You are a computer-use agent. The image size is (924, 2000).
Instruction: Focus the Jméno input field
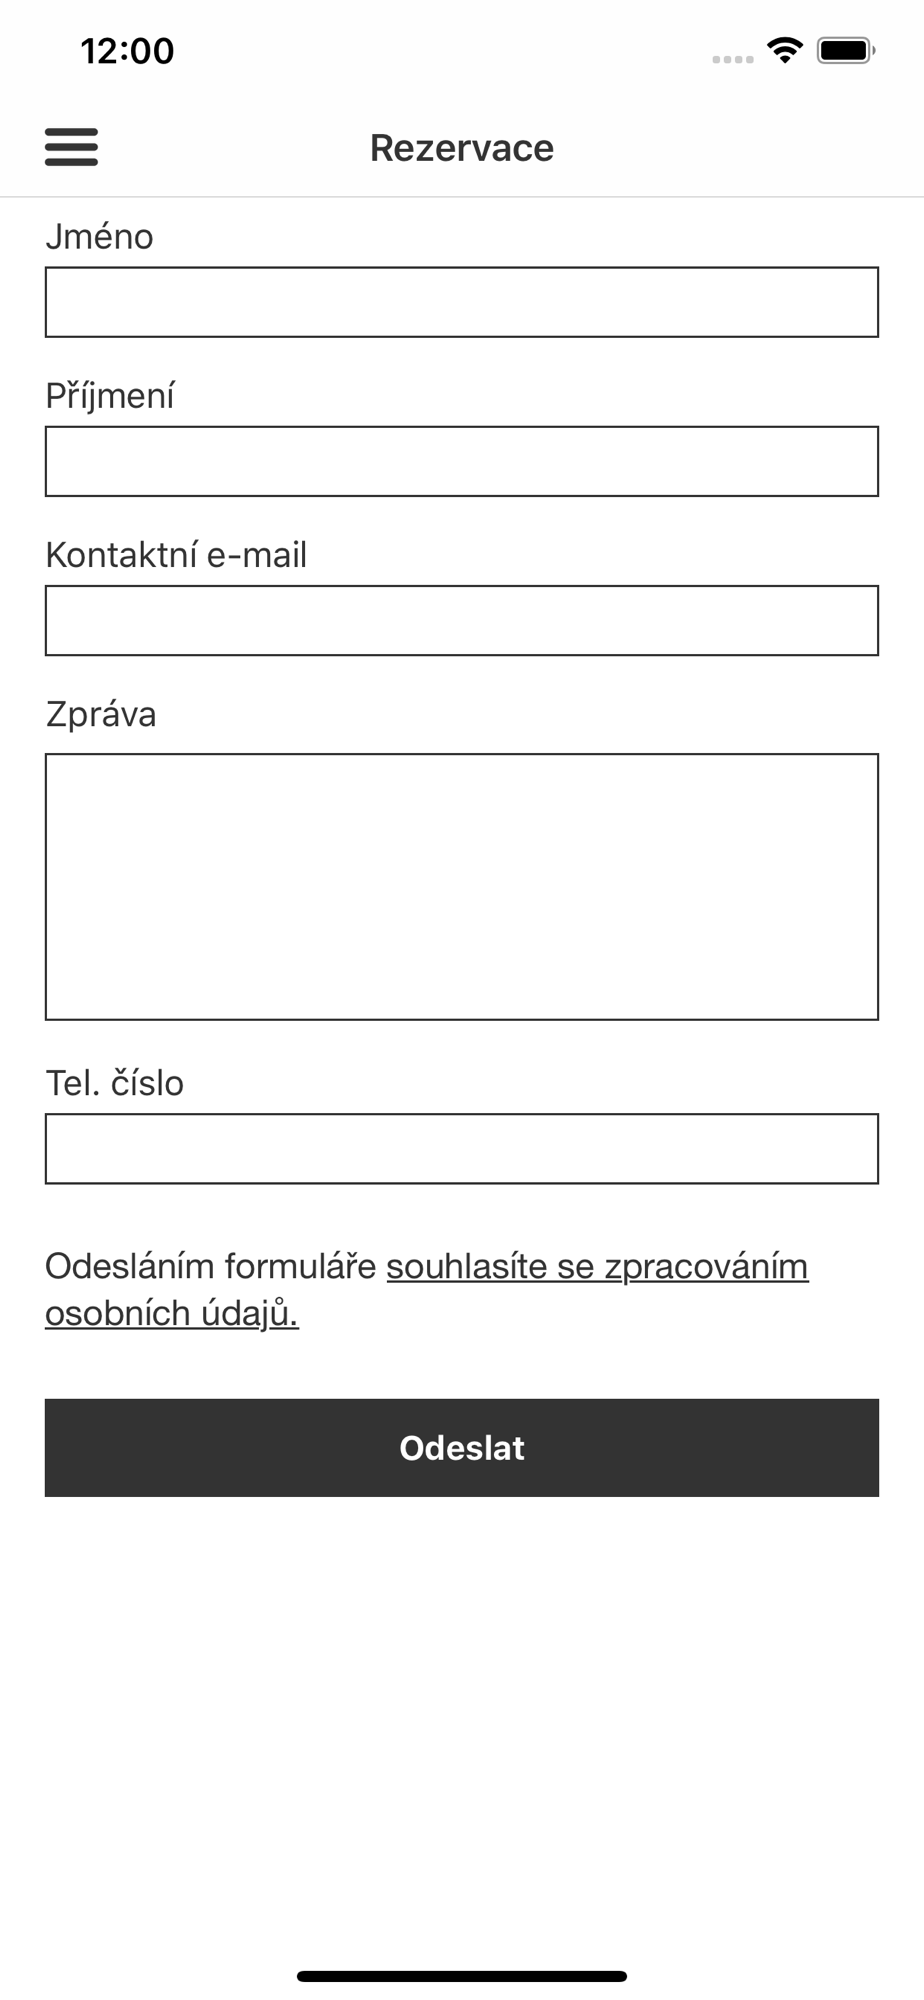point(462,302)
